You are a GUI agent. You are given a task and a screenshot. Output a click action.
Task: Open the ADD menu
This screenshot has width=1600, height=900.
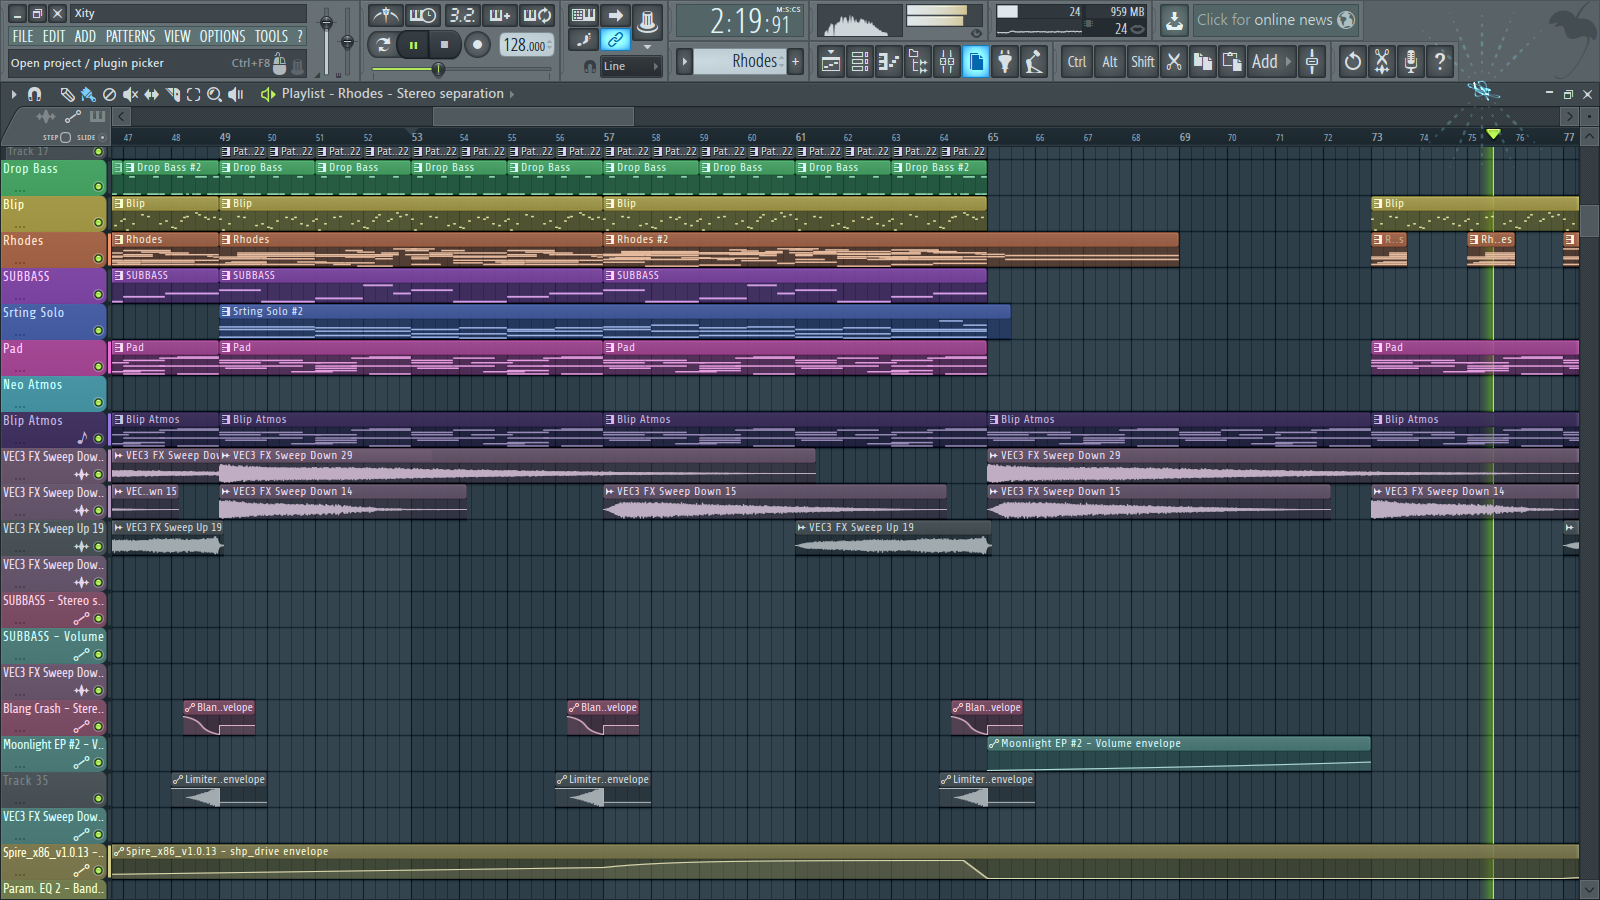[85, 36]
